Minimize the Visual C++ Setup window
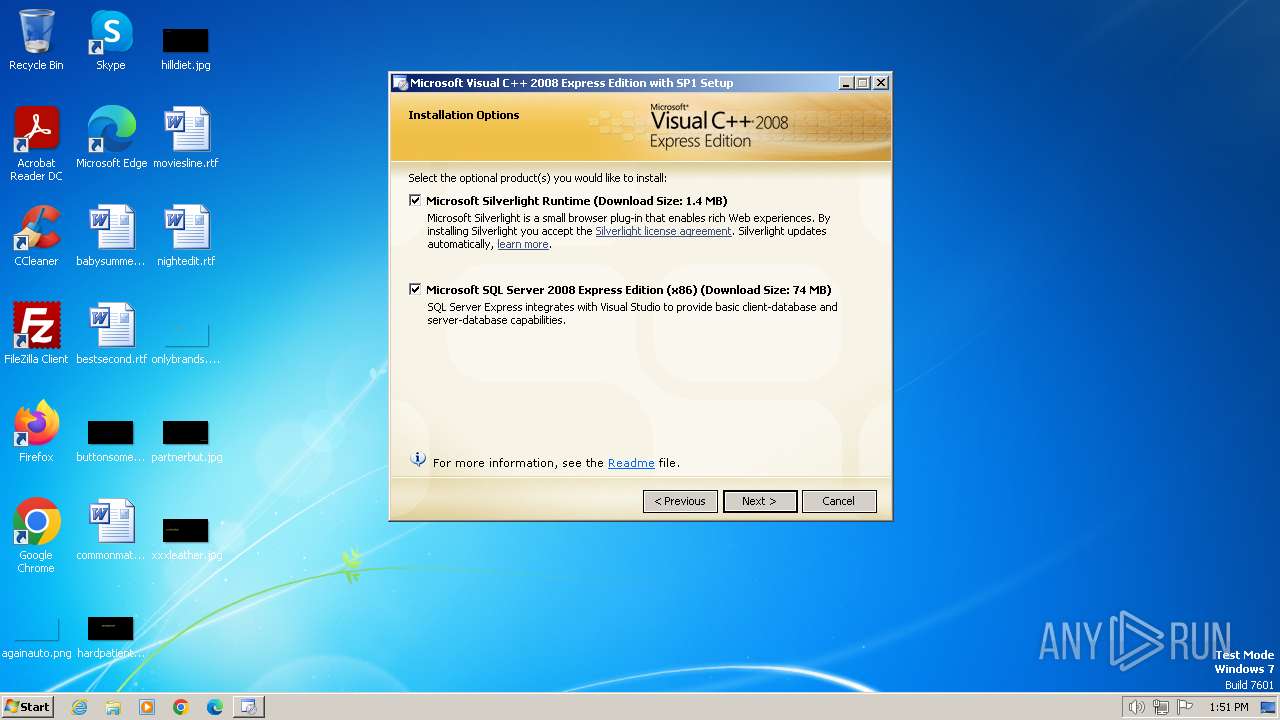Viewport: 1280px width, 720px height. pyautogui.click(x=846, y=83)
